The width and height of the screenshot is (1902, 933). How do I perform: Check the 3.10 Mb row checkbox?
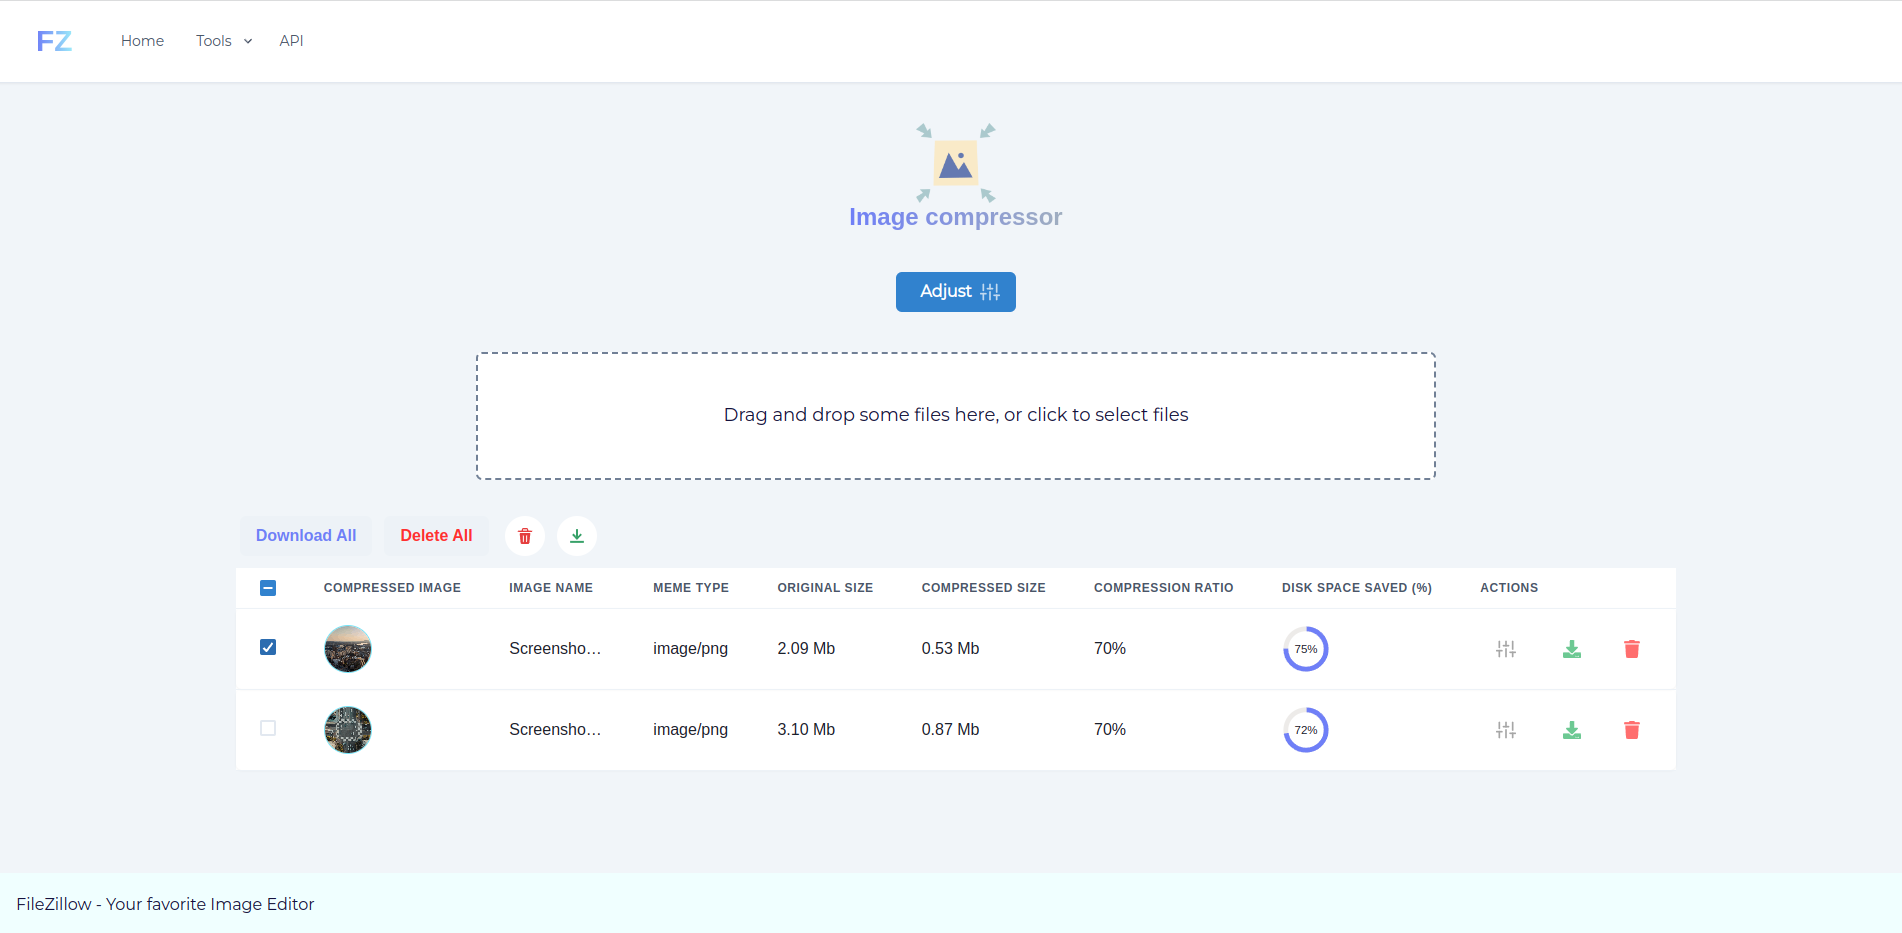[268, 728]
